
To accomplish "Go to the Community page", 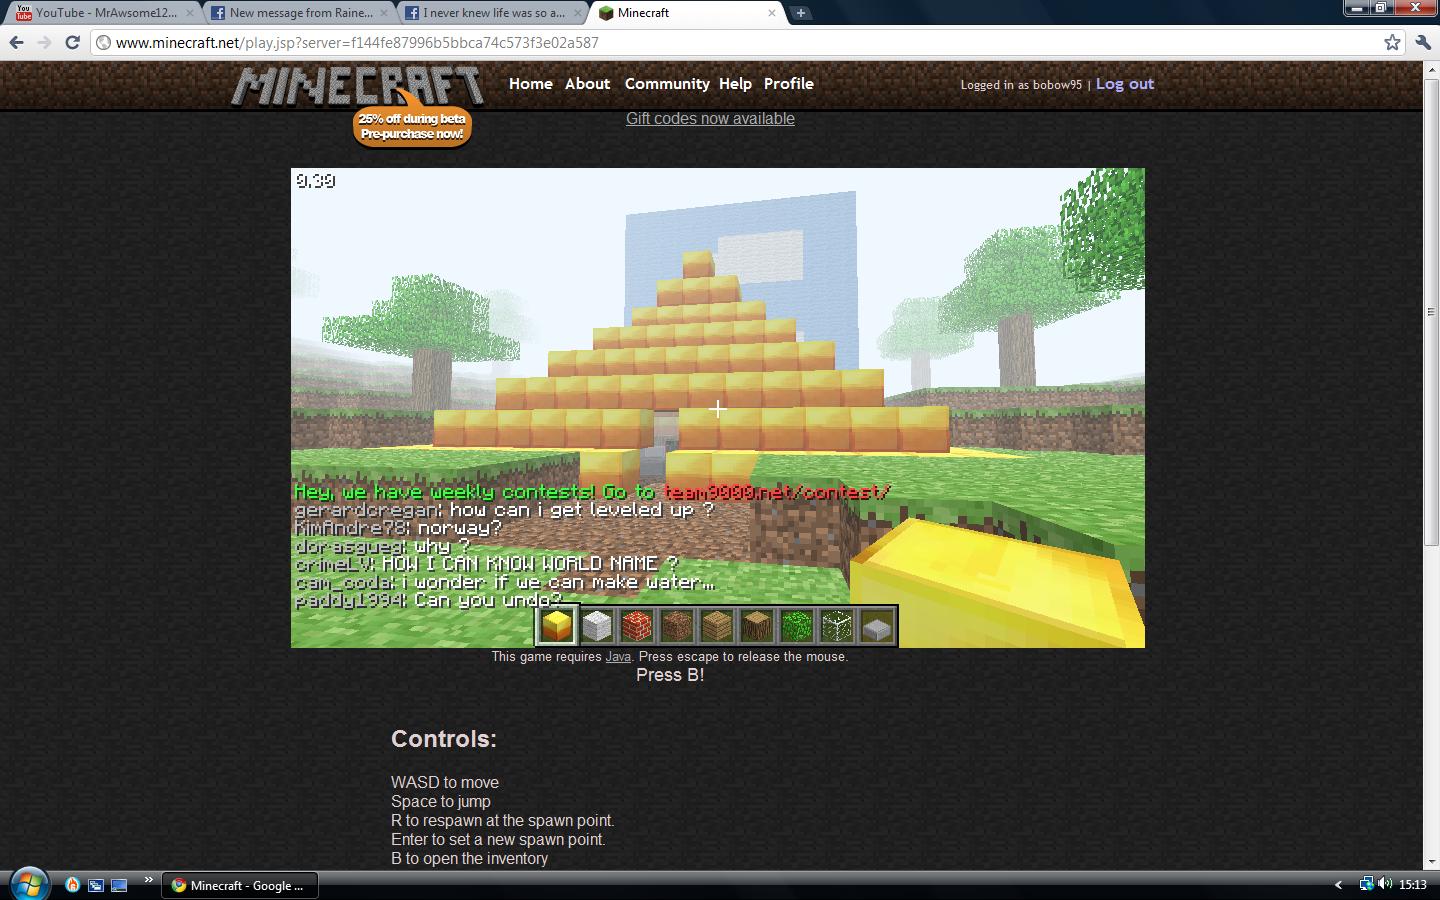I will 667,84.
